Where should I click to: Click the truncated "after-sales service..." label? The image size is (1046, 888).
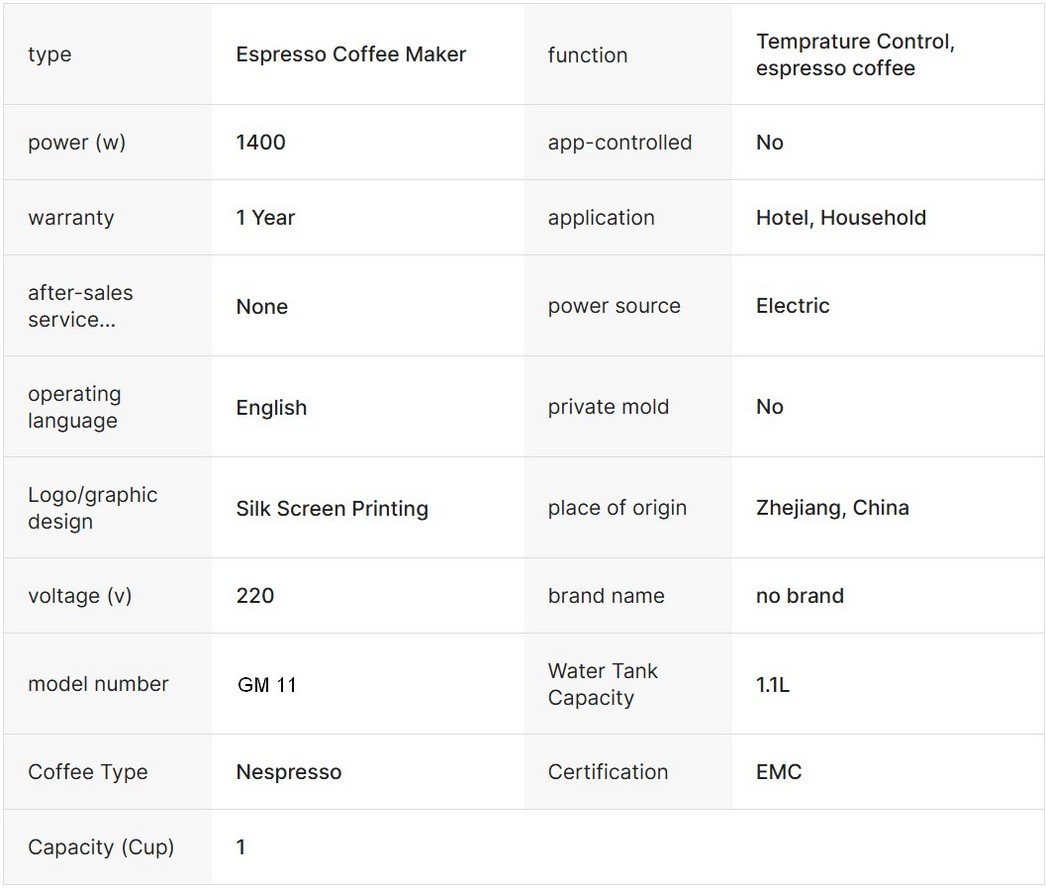(x=80, y=306)
